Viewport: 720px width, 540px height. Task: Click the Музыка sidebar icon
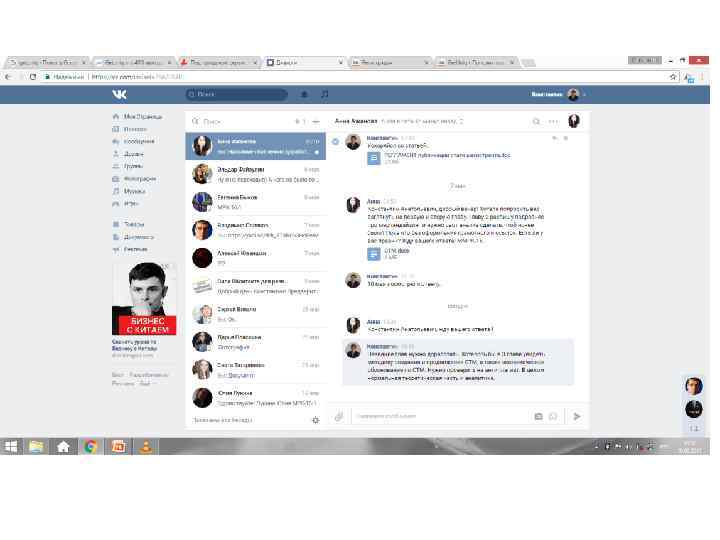pyautogui.click(x=116, y=191)
